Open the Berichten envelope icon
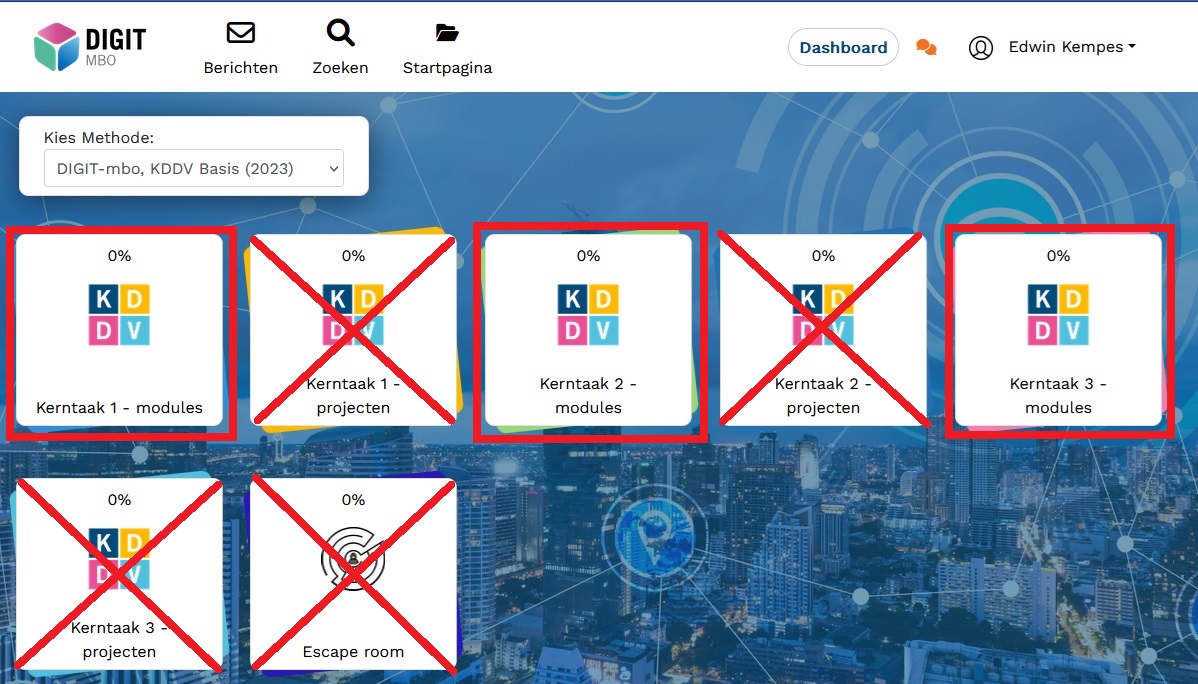This screenshot has width=1198, height=684. pos(241,33)
